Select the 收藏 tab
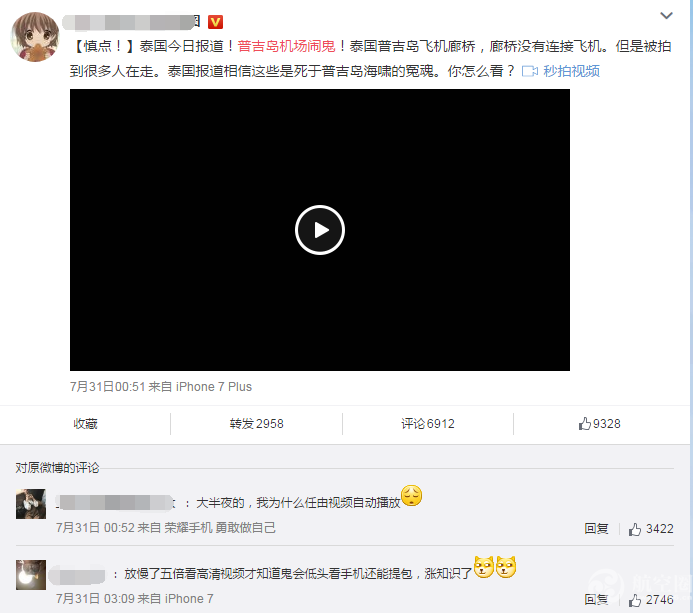 point(85,423)
